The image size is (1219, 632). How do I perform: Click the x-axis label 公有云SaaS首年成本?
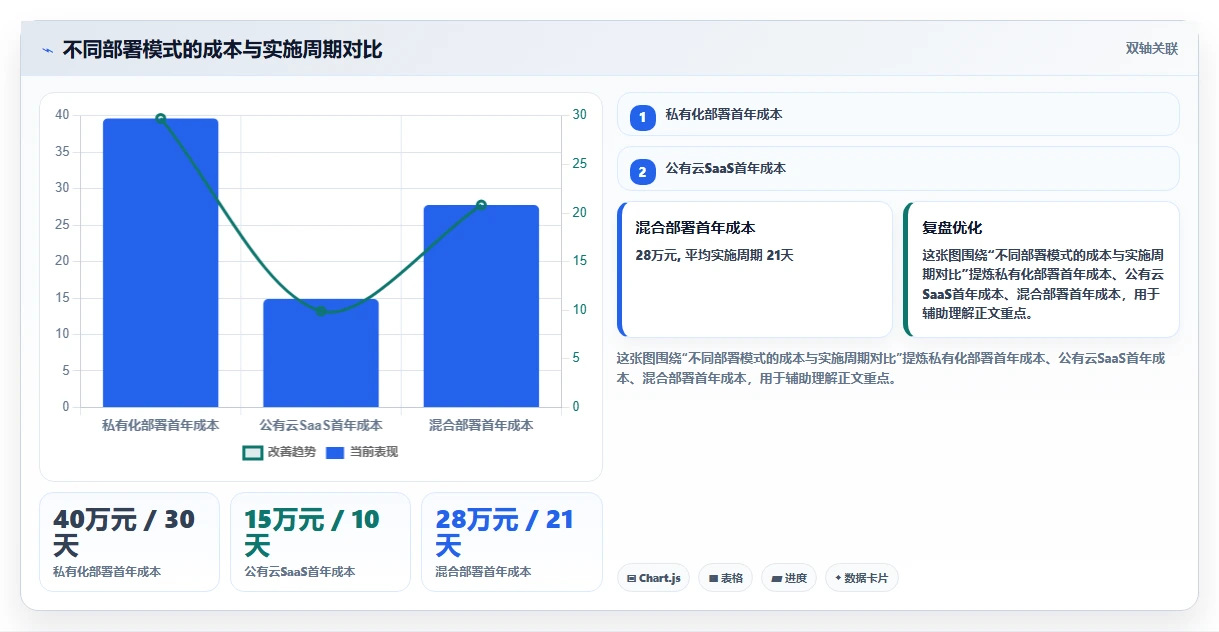coord(321,425)
